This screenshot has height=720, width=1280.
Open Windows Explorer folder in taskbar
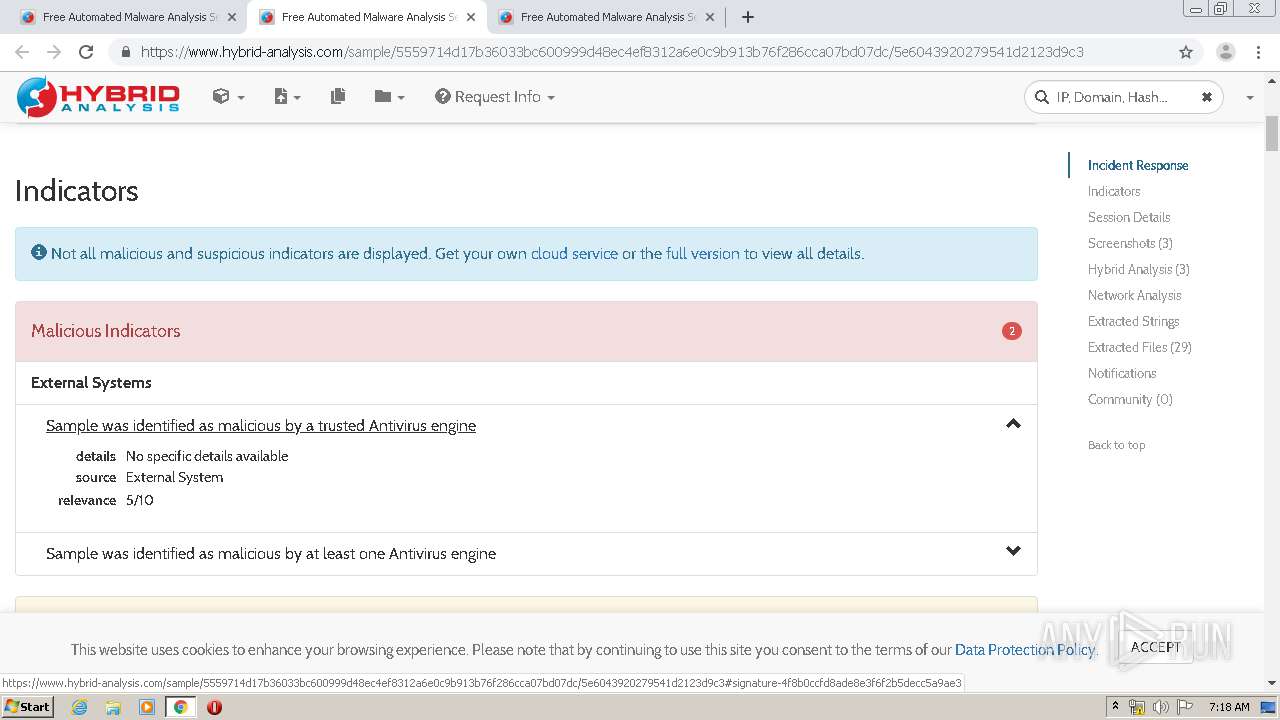point(113,707)
